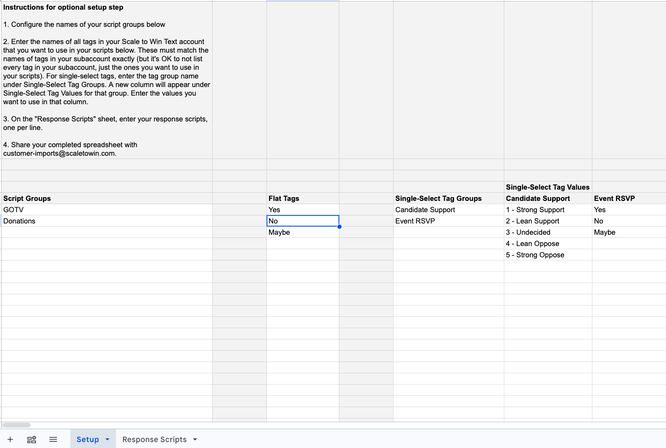666x448 pixels.
Task: Select the Single-Select Tag Values header cell
Action: coord(548,187)
